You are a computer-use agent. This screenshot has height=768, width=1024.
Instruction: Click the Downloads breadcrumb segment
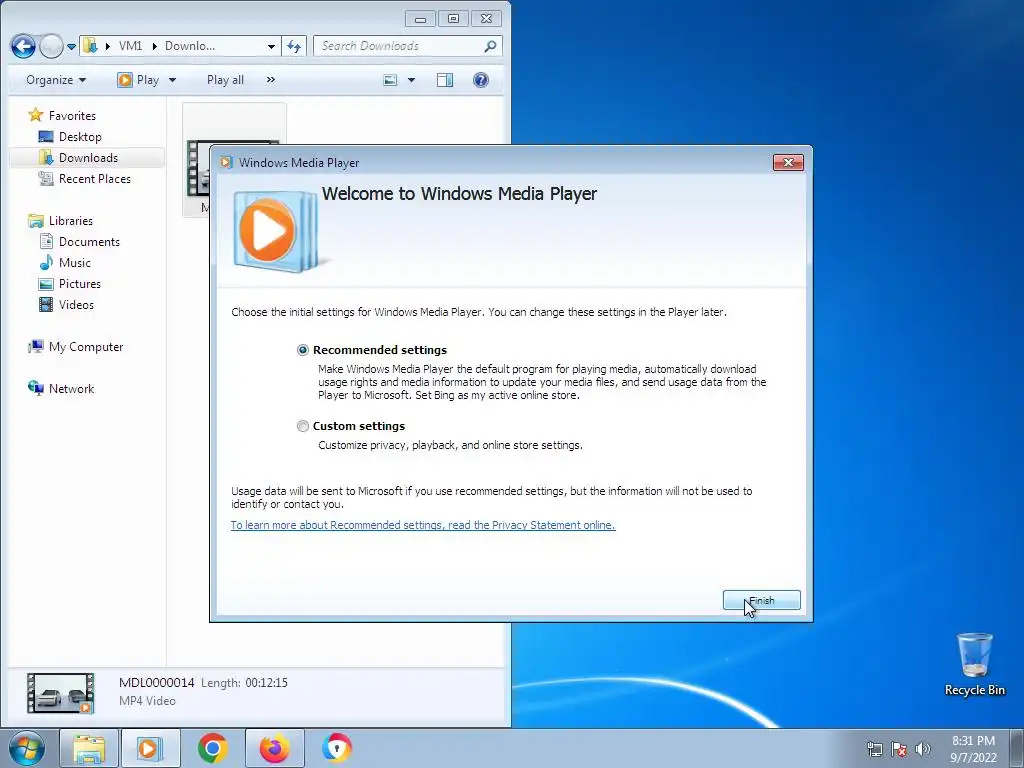[189, 46]
